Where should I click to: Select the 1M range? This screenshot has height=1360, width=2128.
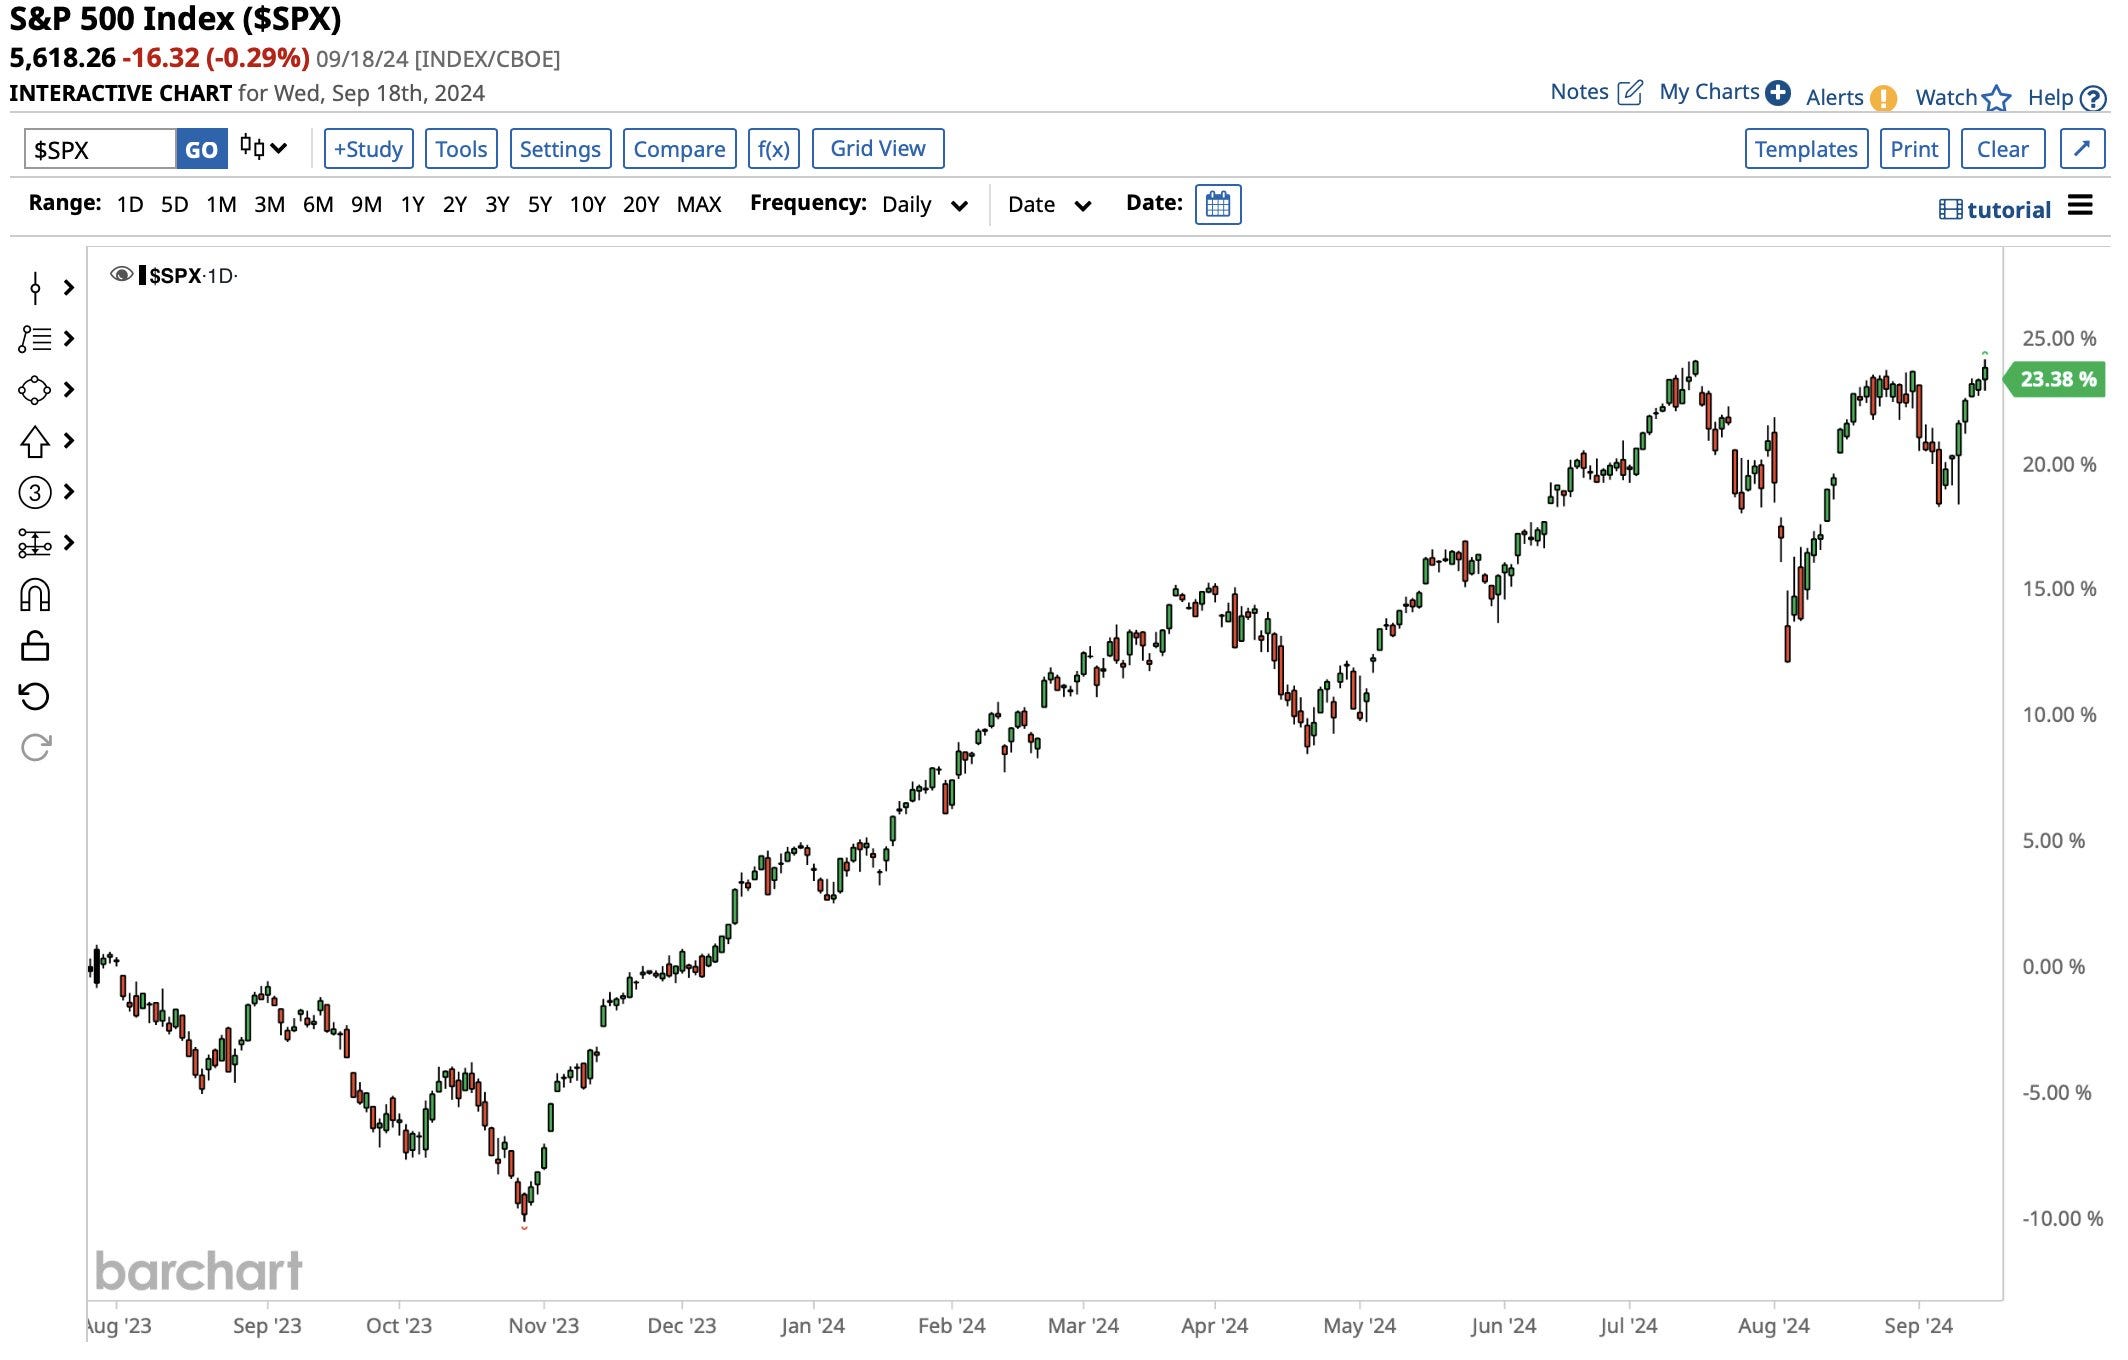(221, 204)
